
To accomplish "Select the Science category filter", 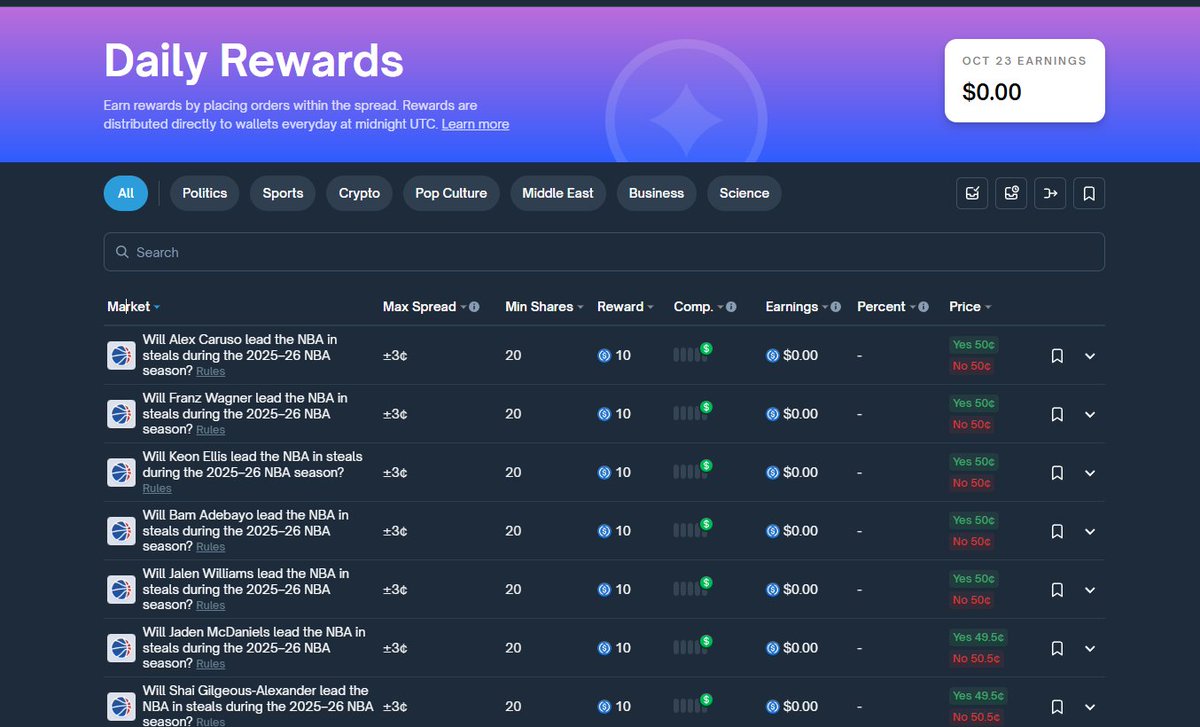I will pyautogui.click(x=745, y=193).
